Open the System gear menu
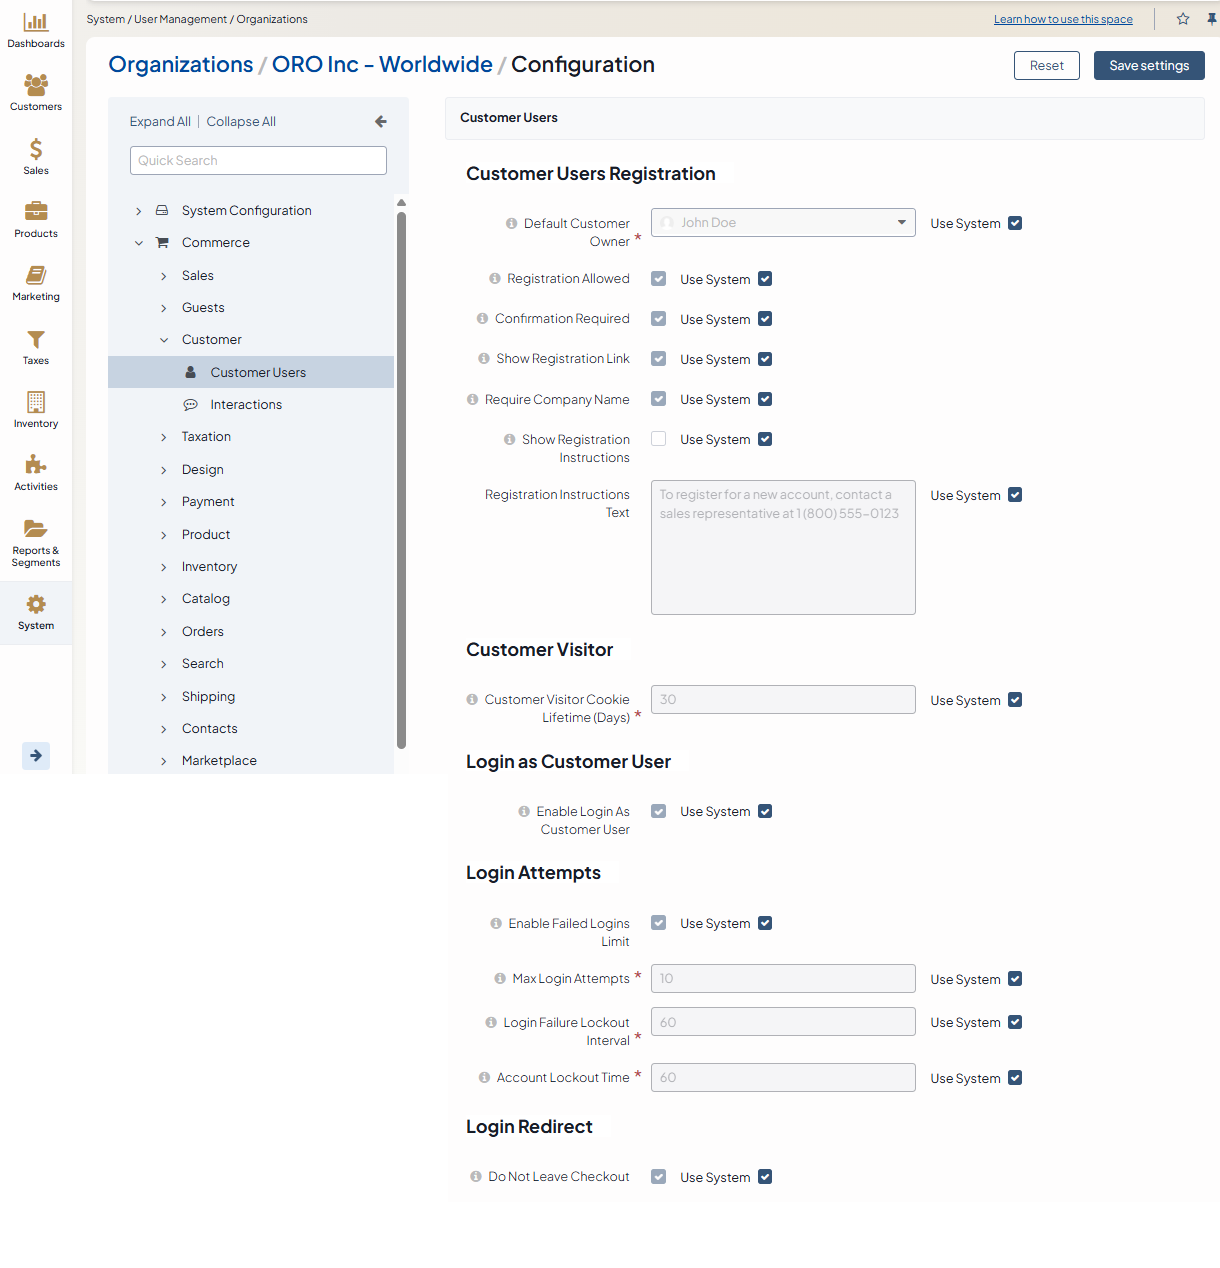1220x1268 pixels. pyautogui.click(x=36, y=613)
